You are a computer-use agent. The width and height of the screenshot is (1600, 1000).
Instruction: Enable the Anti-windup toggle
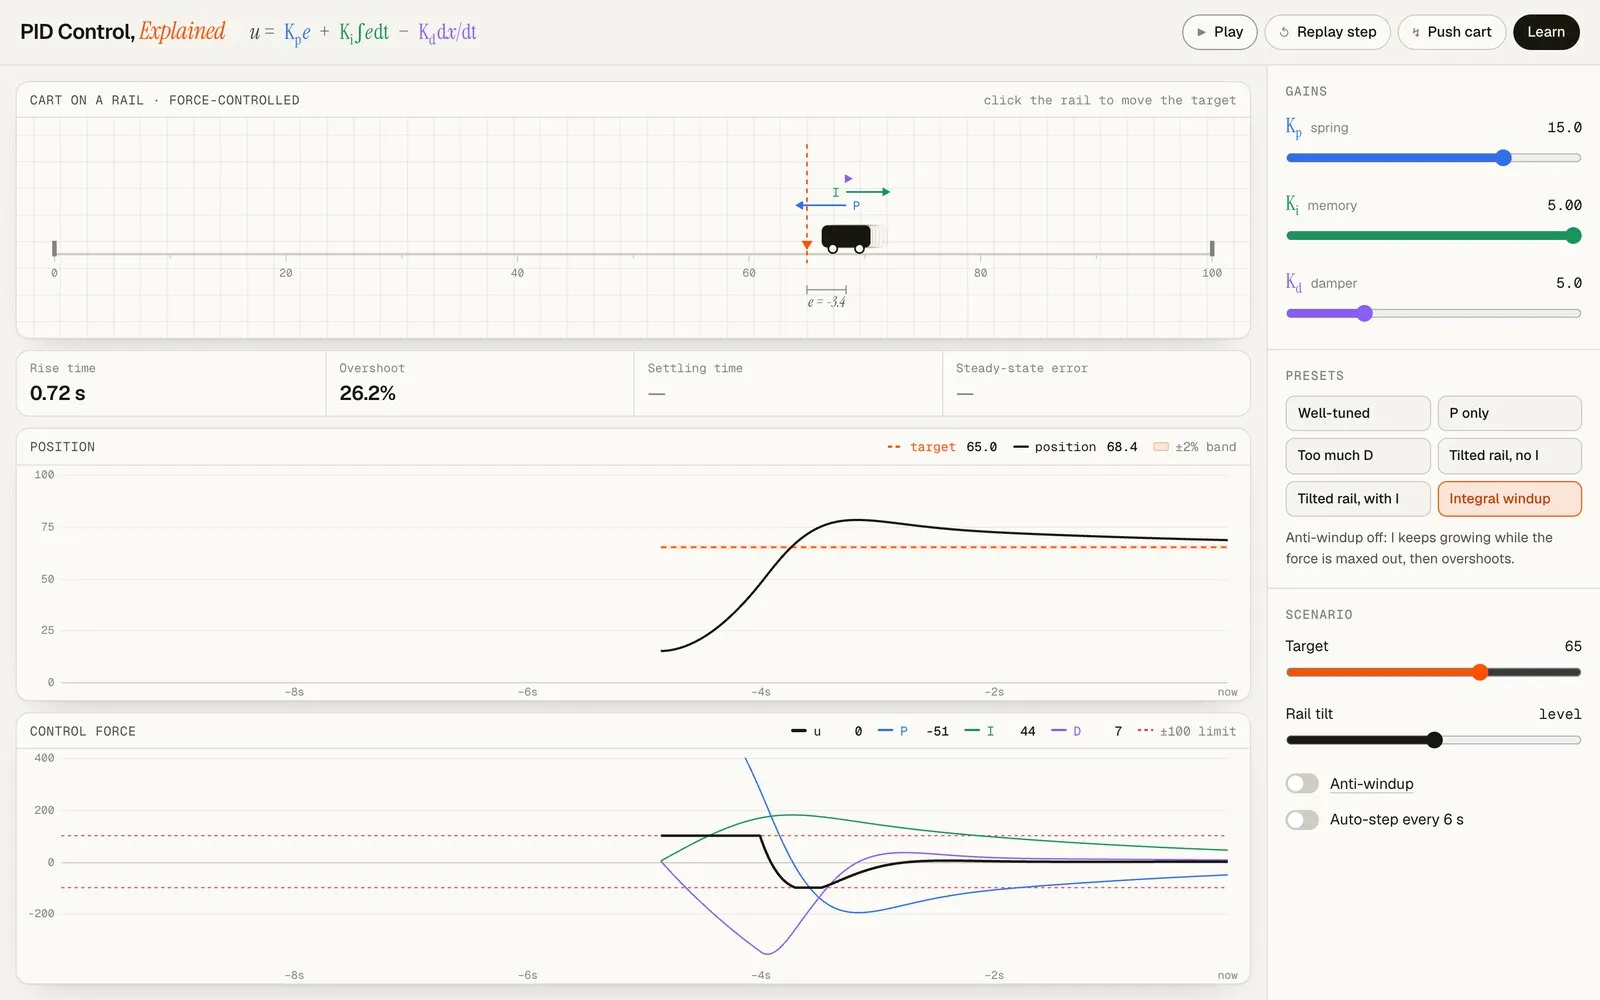[1302, 784]
